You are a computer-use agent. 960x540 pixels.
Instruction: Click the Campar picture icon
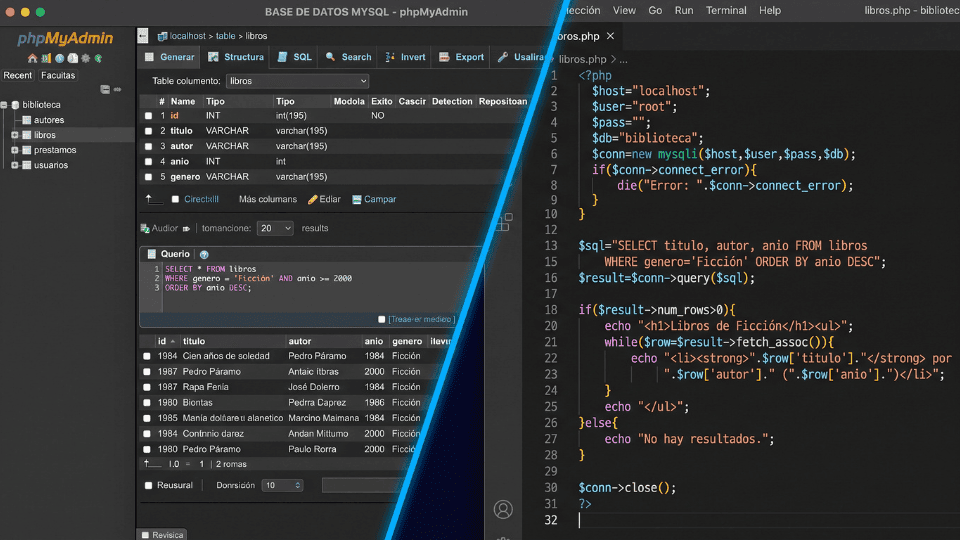(357, 200)
